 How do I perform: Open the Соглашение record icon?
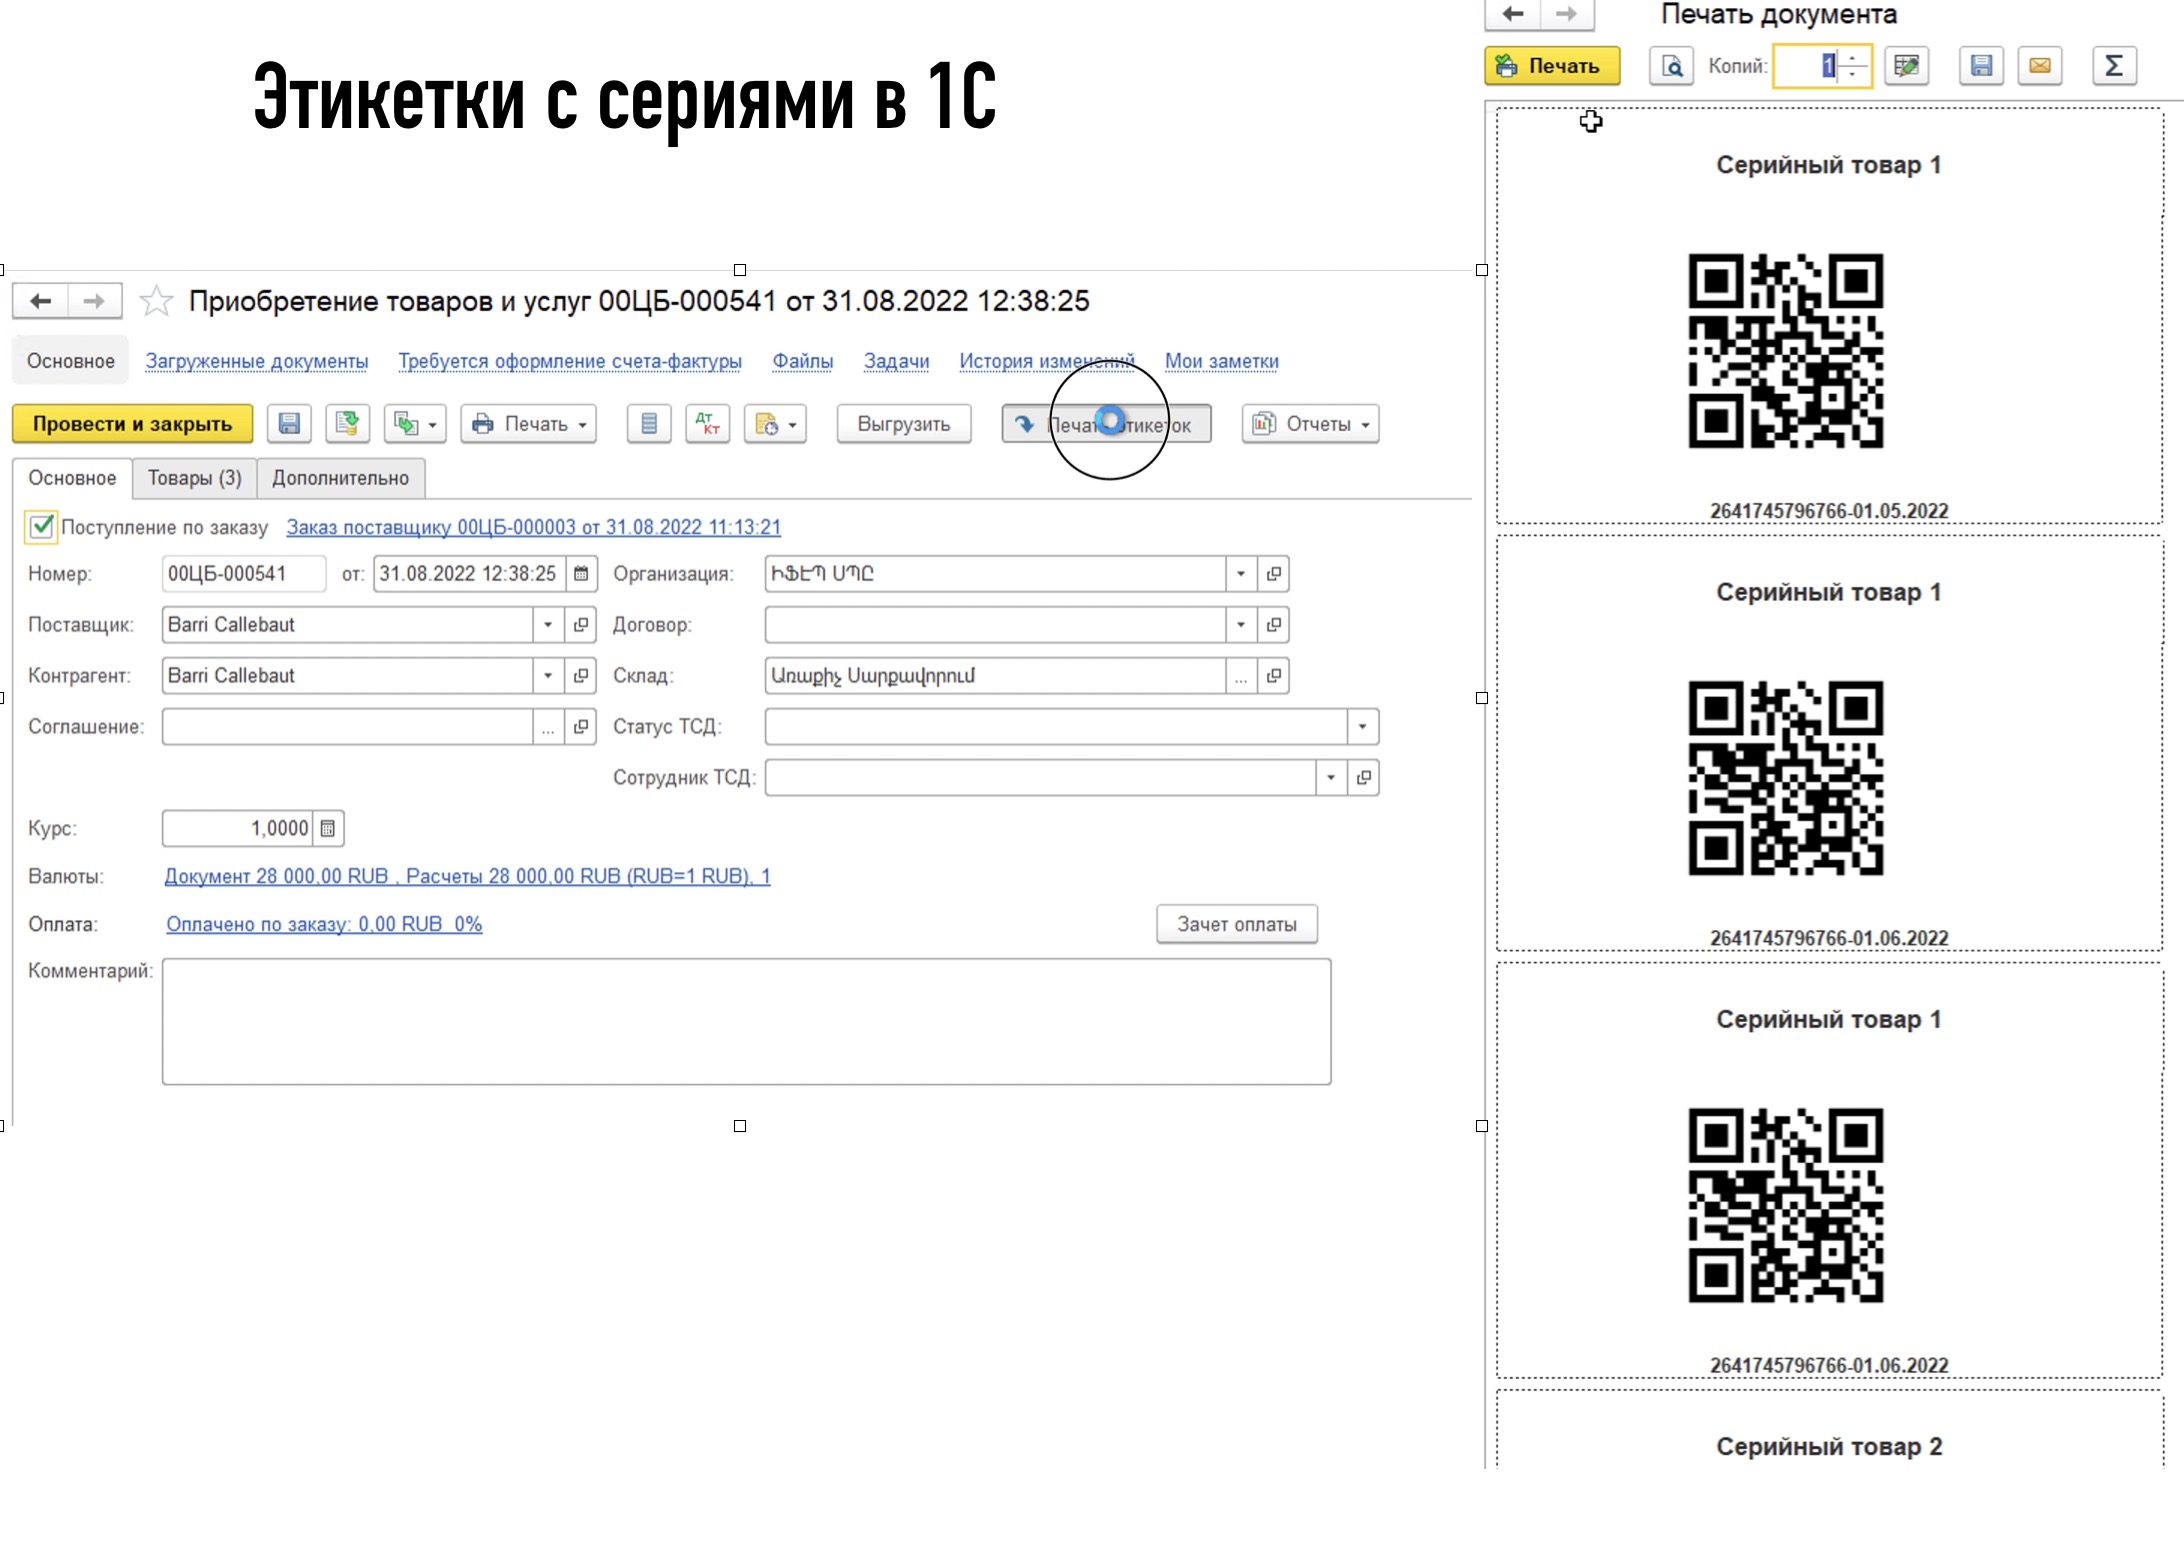coord(581,727)
